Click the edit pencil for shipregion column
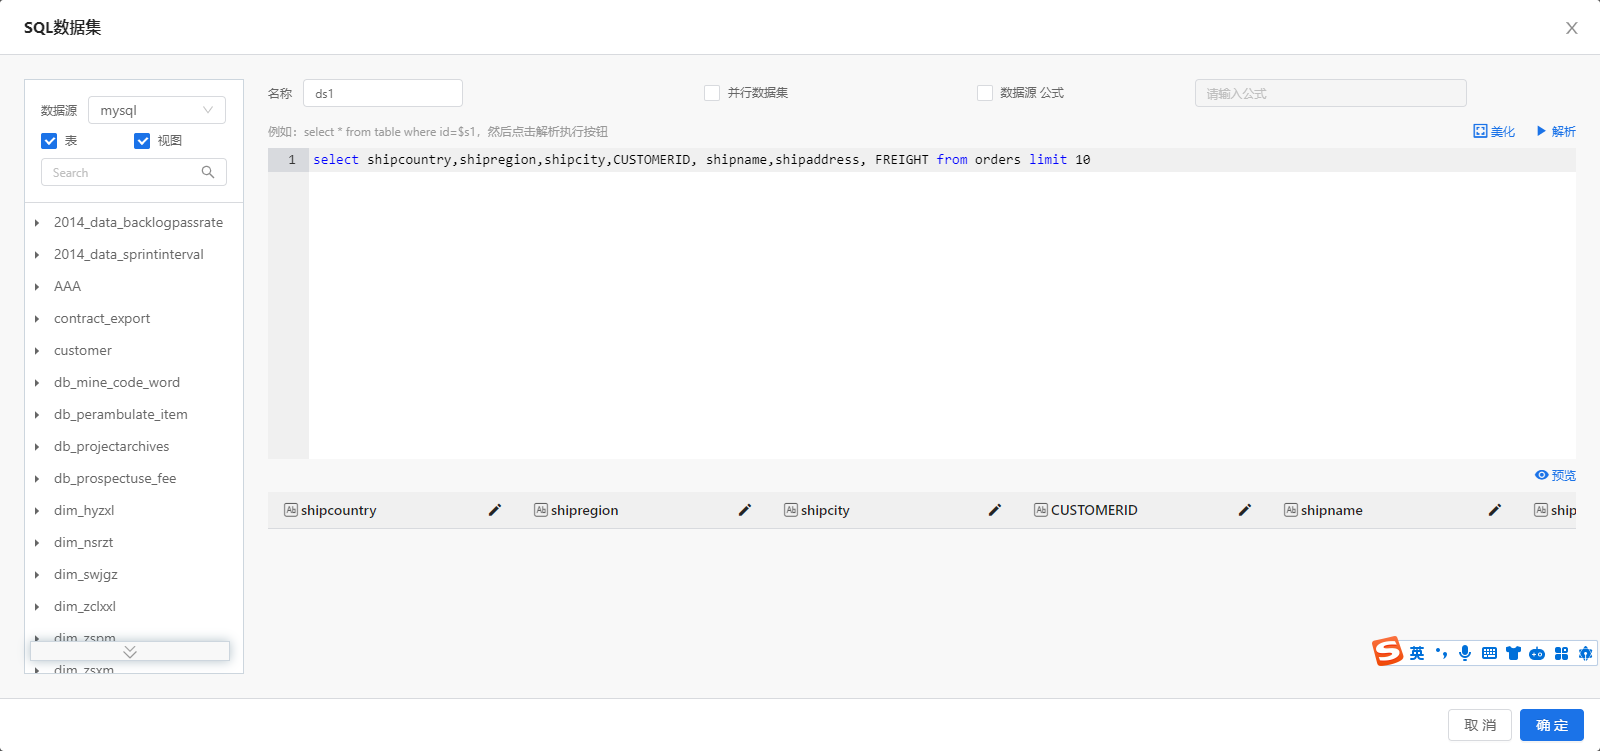 (x=745, y=510)
